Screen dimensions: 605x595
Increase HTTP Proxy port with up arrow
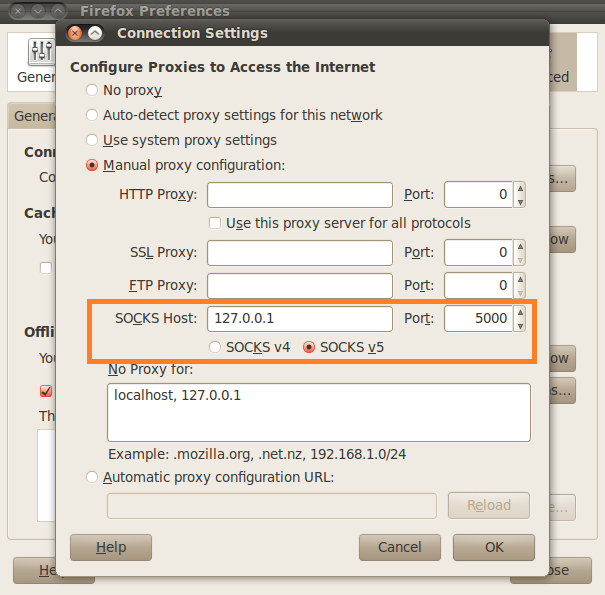click(520, 188)
